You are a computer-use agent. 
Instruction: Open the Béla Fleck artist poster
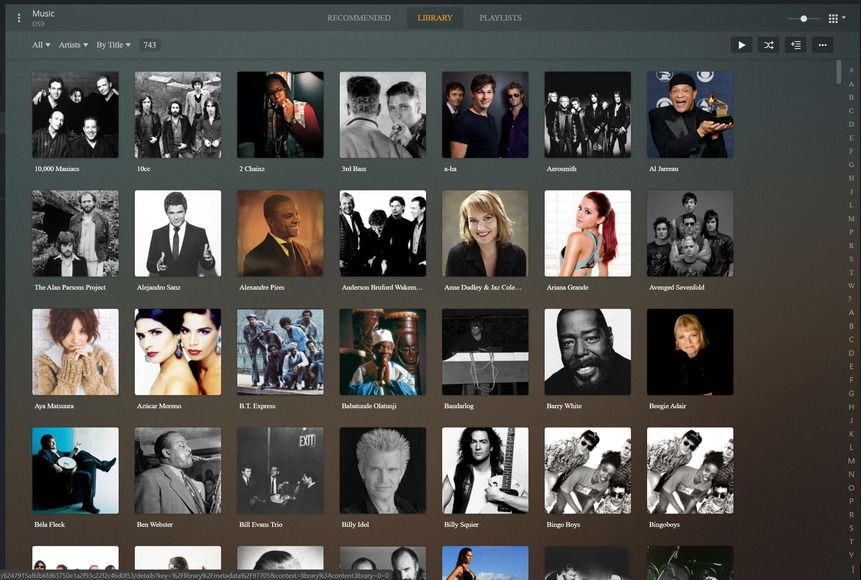click(x=75, y=471)
